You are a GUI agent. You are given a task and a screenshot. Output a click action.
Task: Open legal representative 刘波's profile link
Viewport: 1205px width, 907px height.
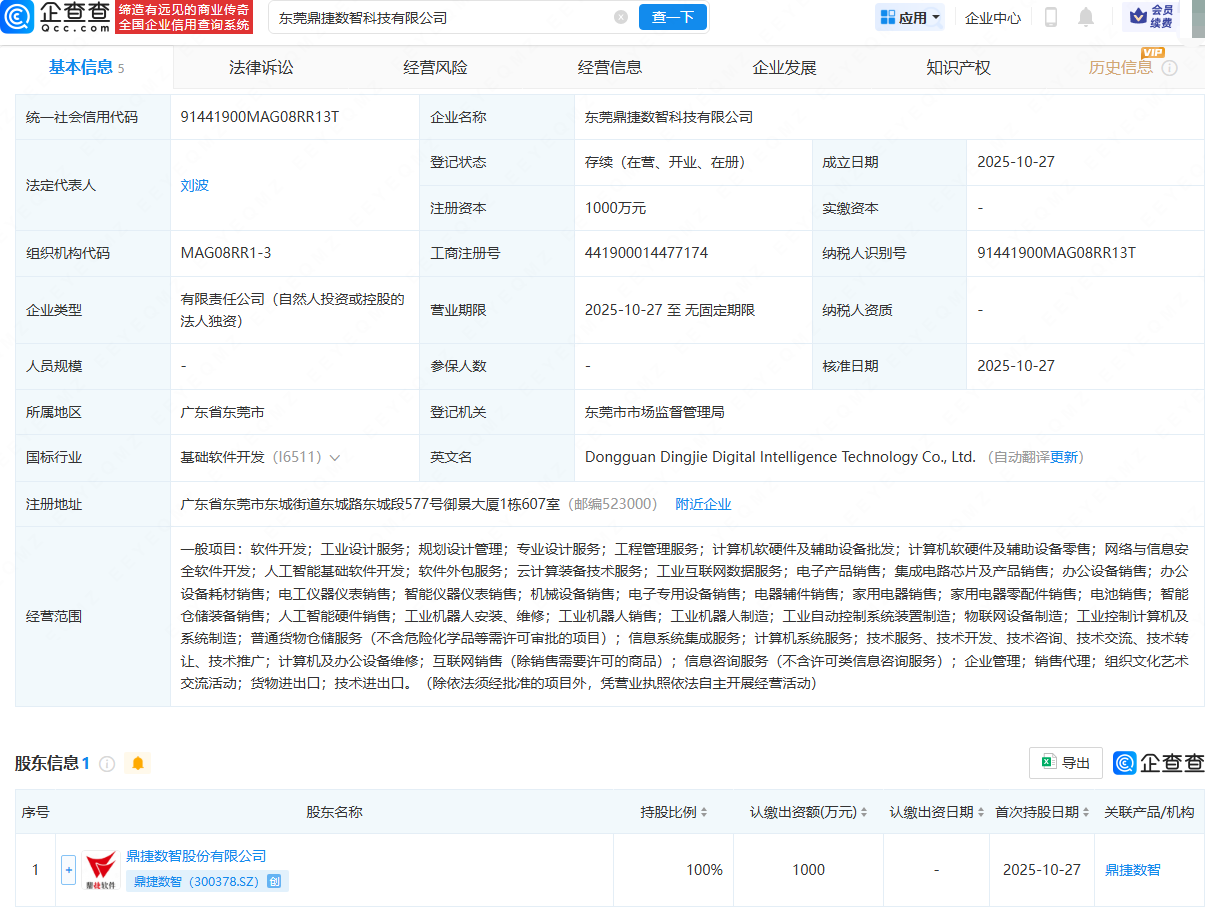(194, 185)
